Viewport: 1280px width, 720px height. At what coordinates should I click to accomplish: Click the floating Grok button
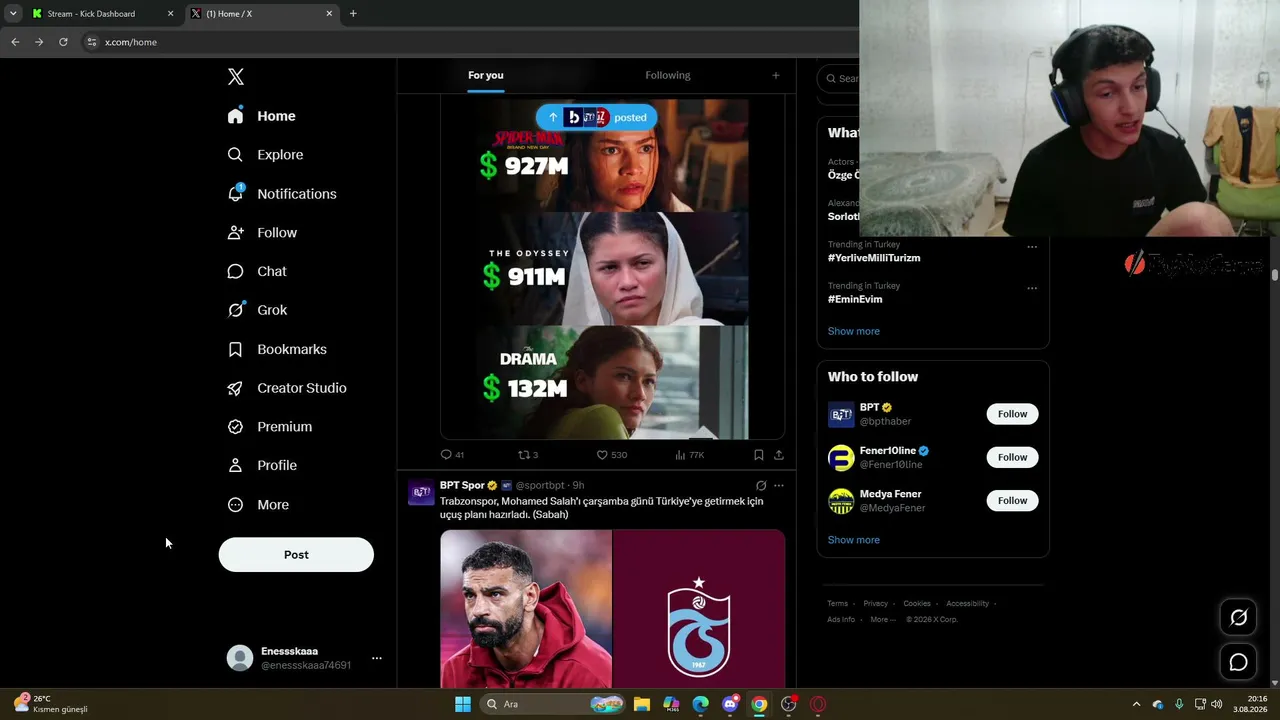click(1238, 618)
